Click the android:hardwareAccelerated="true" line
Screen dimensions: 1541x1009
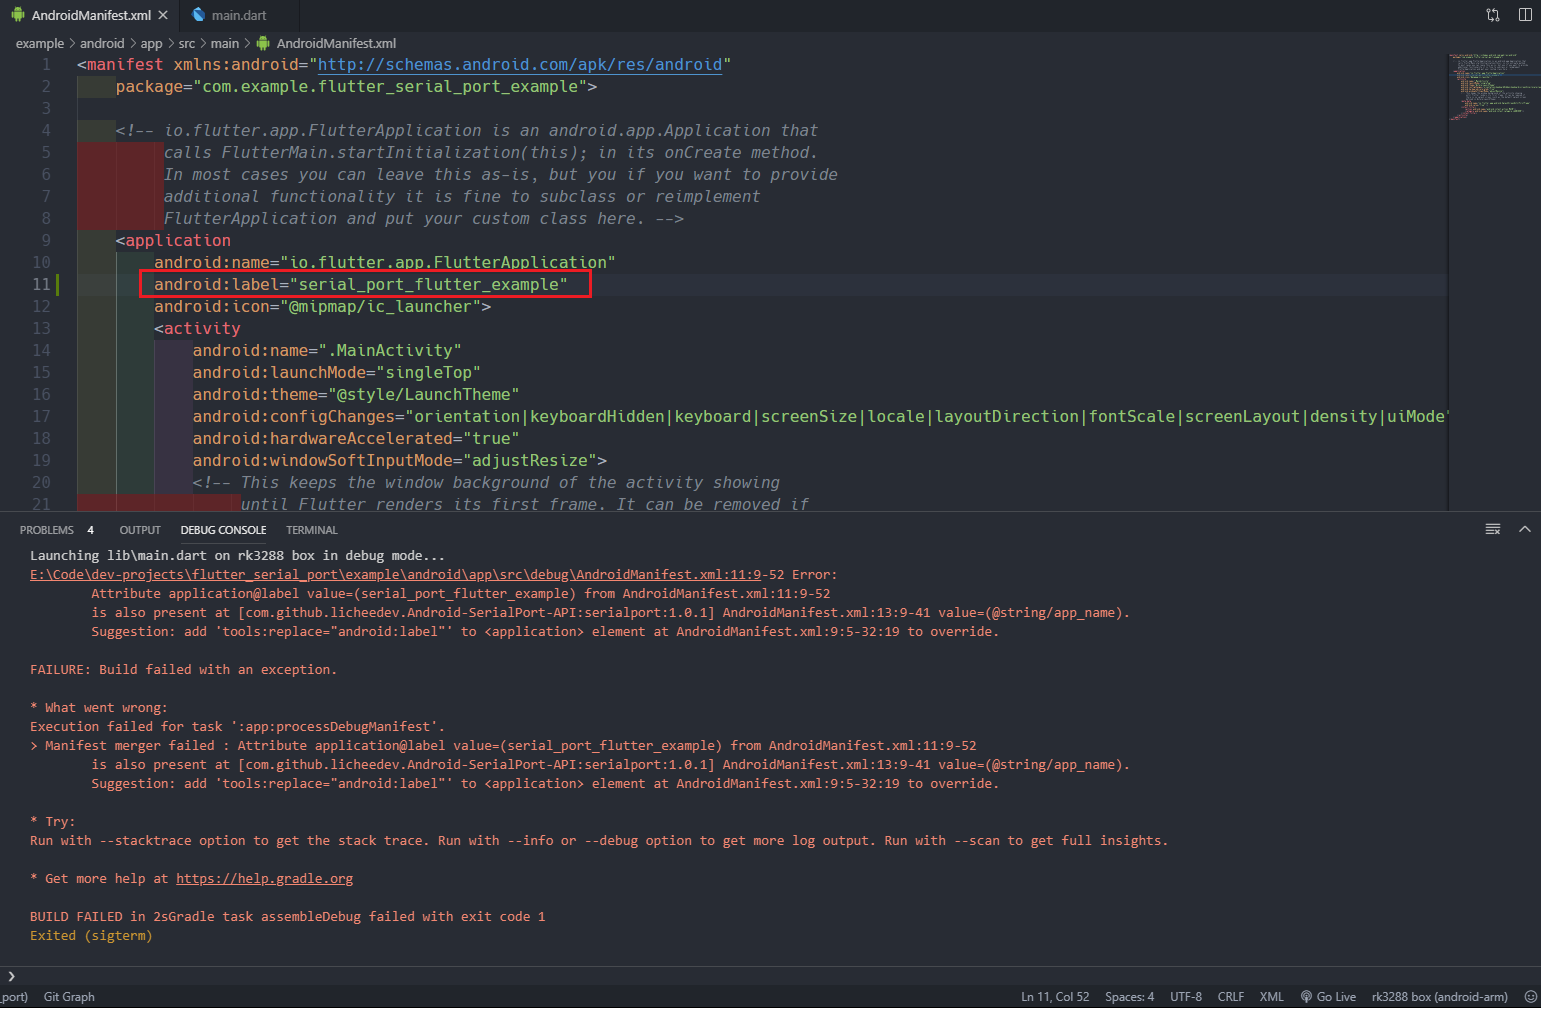(x=356, y=439)
